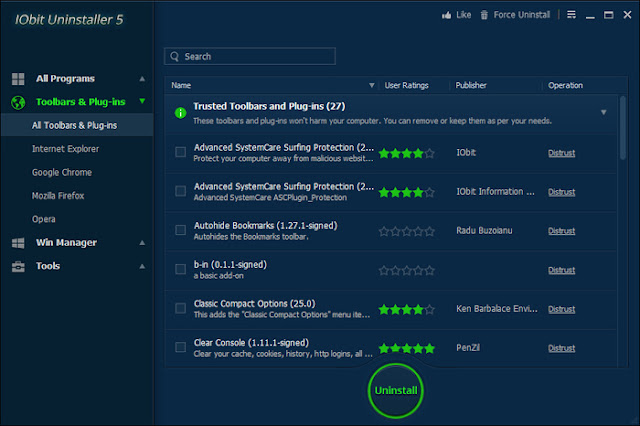Tick checkbox for Advanced SystemCare by IObit

pos(180,152)
